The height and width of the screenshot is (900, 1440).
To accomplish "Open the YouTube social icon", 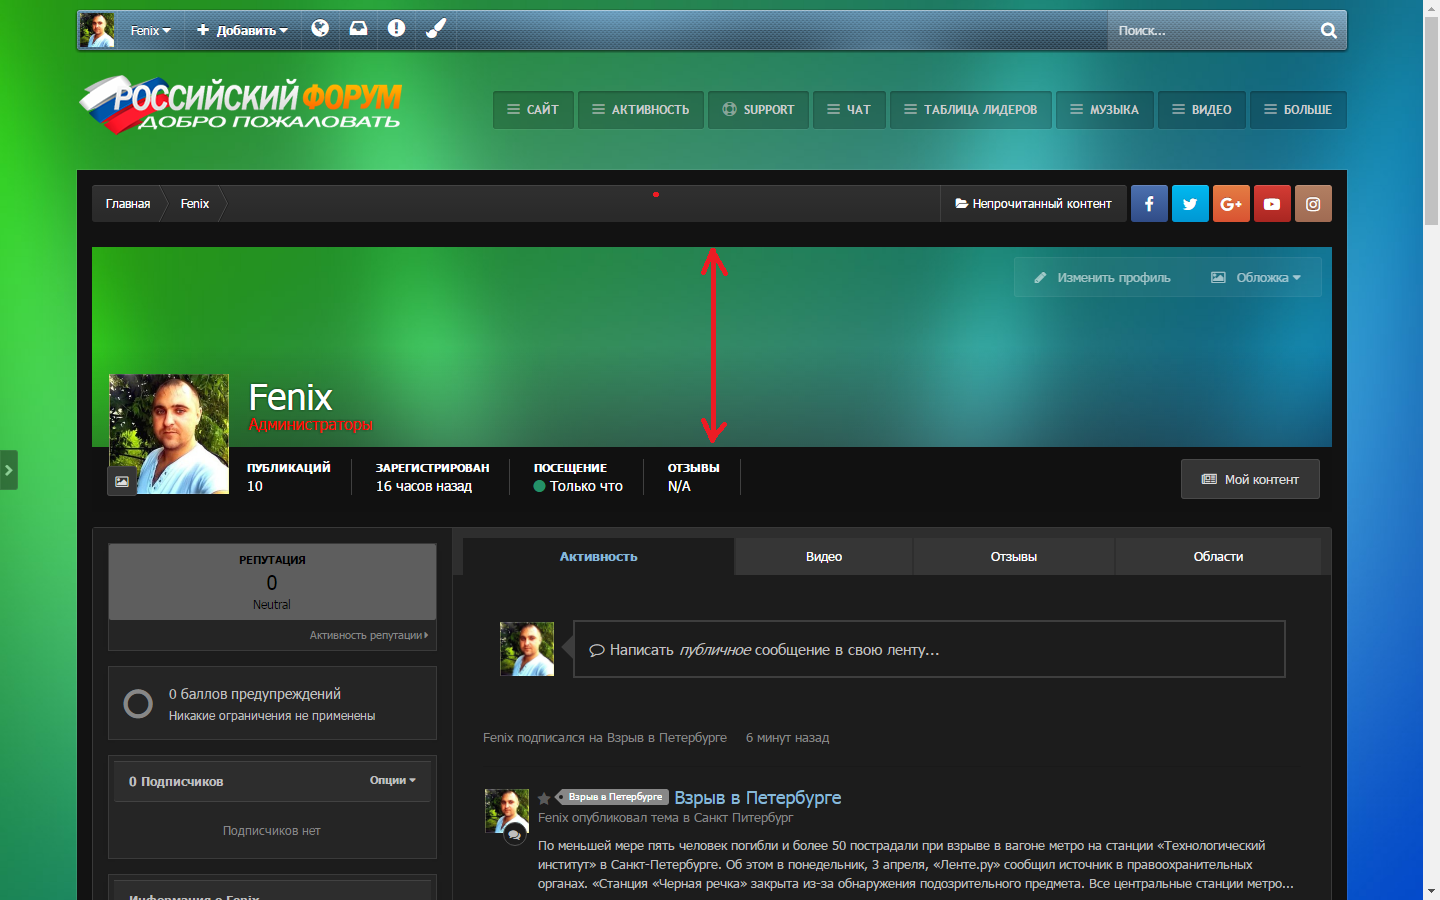I will point(1272,203).
